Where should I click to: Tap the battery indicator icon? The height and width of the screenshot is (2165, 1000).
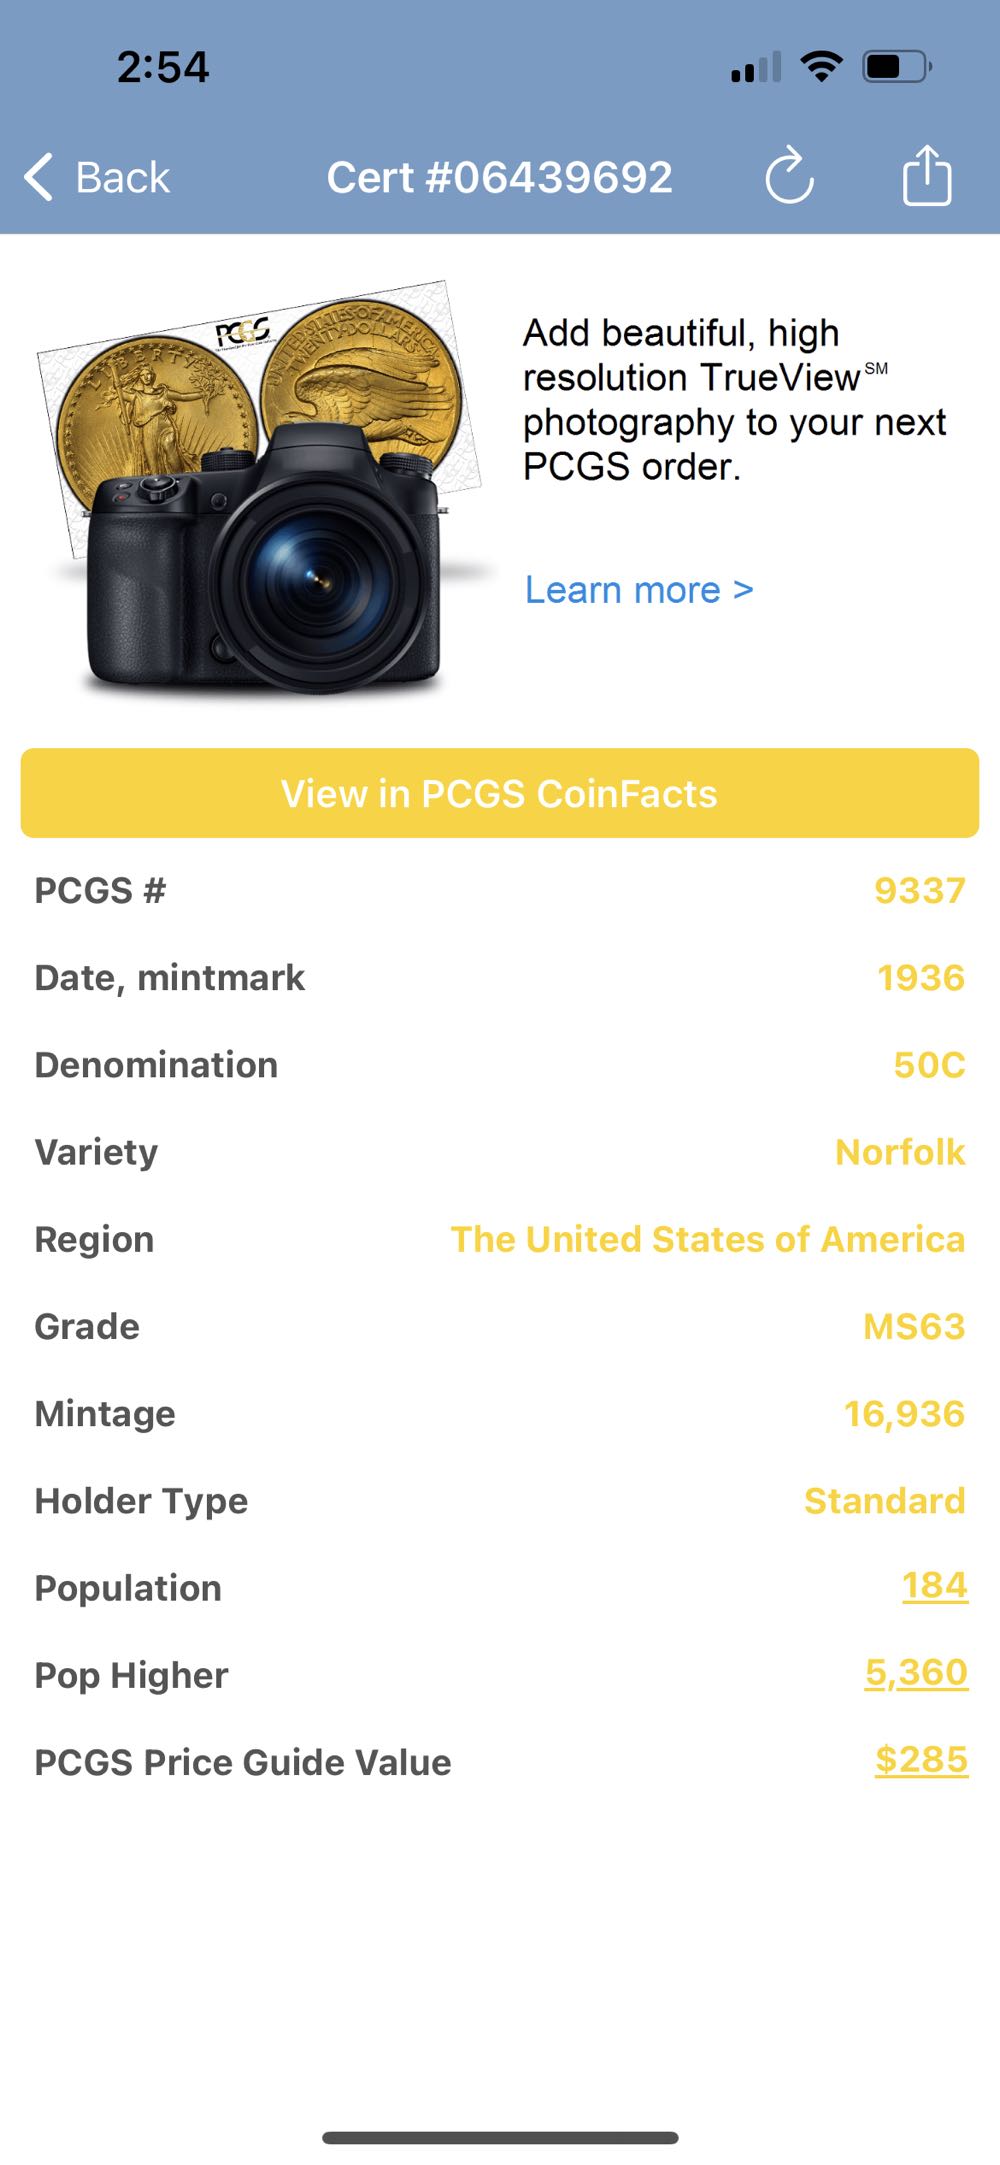coord(897,67)
